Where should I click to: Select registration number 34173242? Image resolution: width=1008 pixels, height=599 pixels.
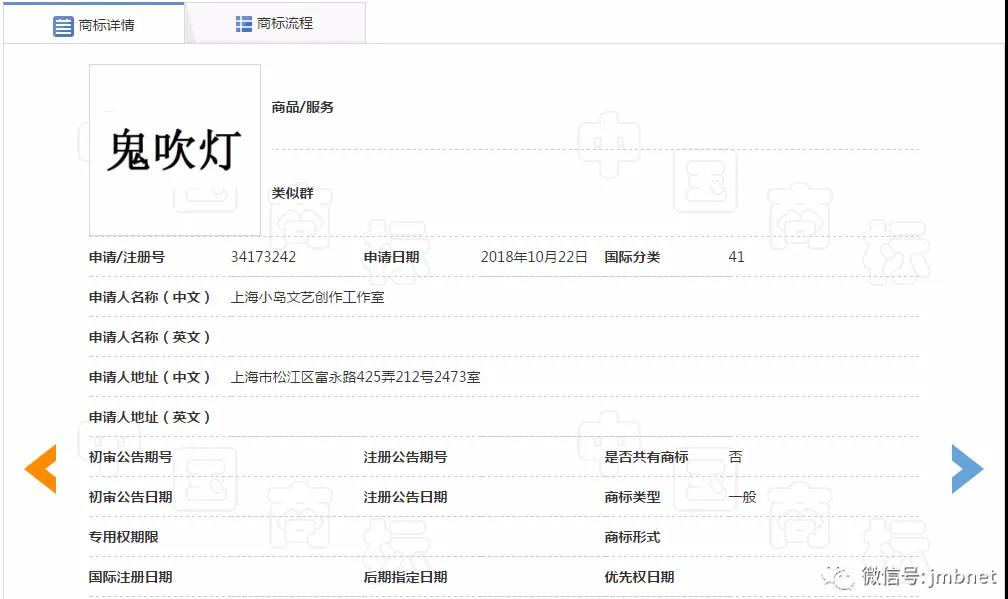coord(264,257)
